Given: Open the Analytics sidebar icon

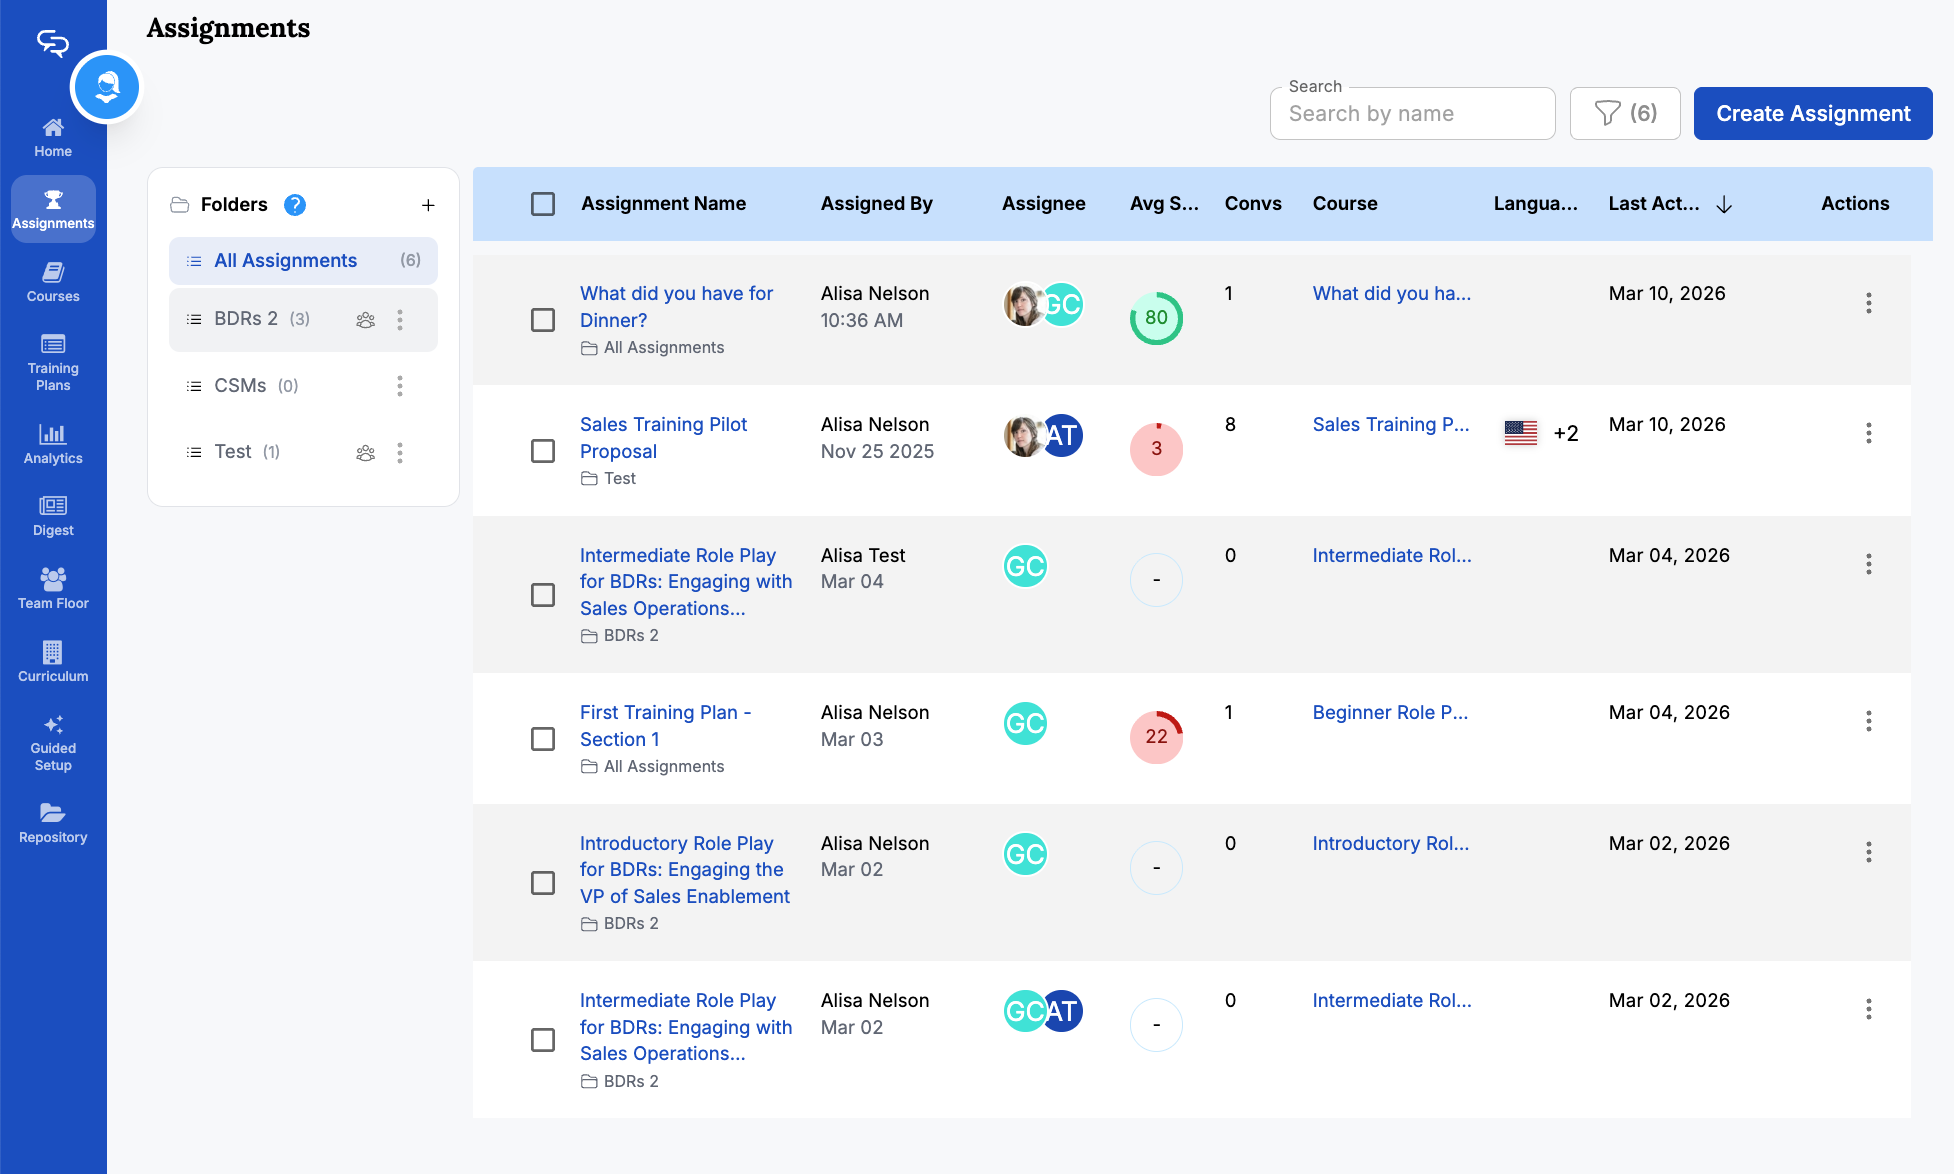Looking at the screenshot, I should [53, 443].
